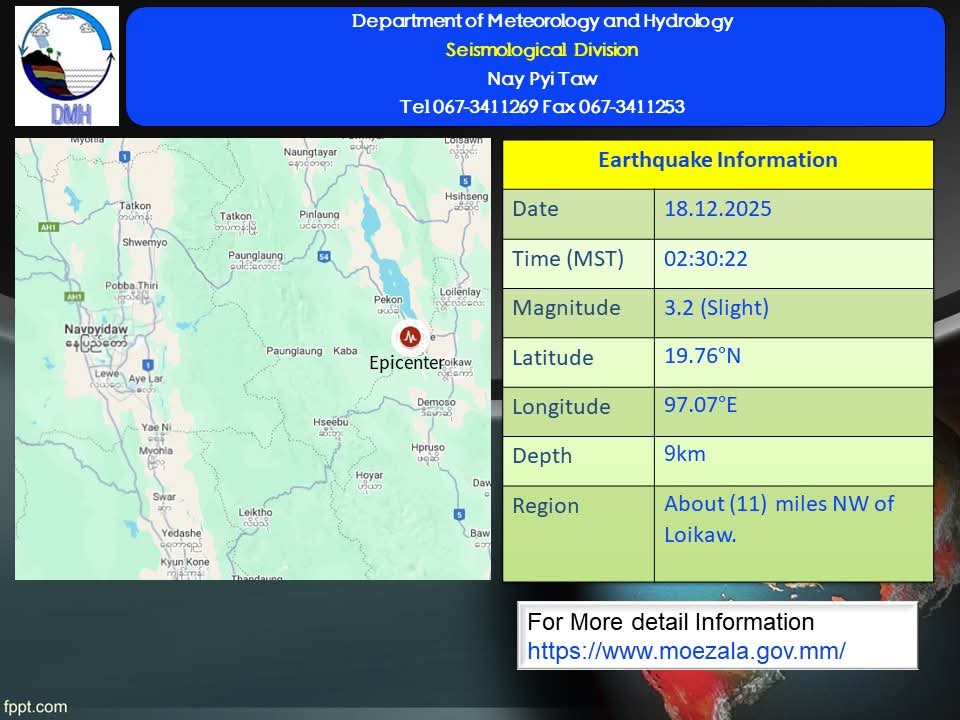The image size is (960, 720).
Task: Click the route 54 highway shield
Action: pos(324,257)
